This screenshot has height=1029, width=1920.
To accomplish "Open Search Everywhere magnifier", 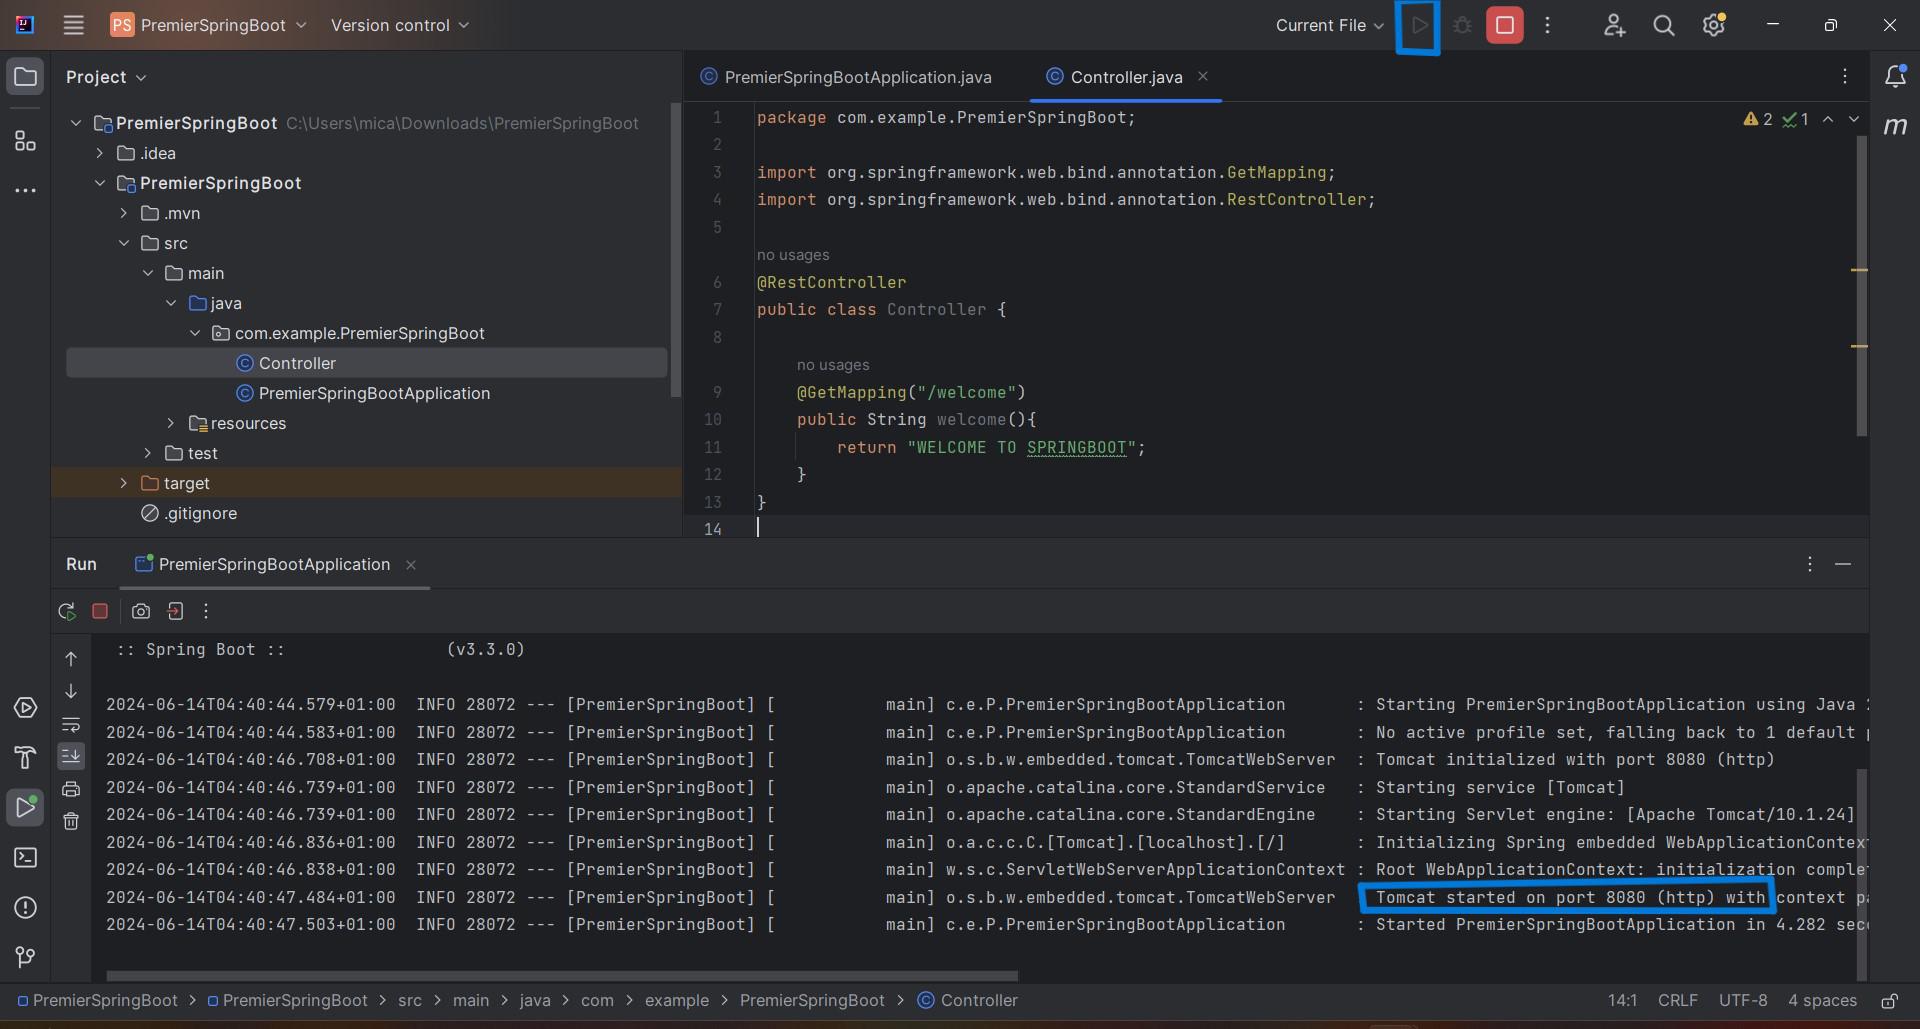I will [x=1663, y=25].
